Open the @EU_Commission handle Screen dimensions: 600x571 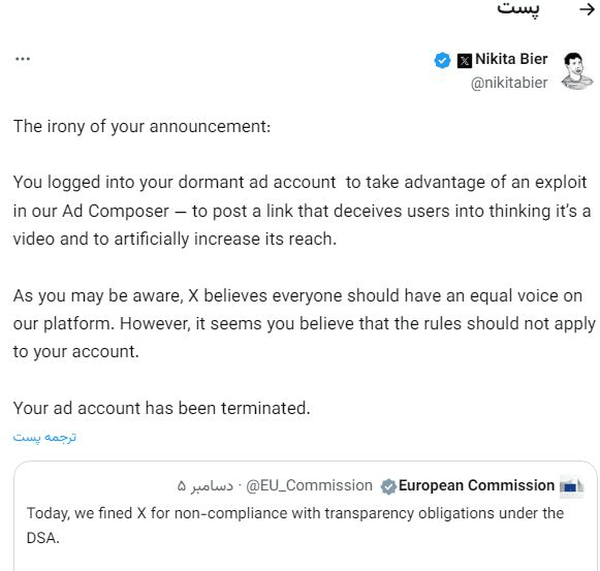[x=309, y=486]
